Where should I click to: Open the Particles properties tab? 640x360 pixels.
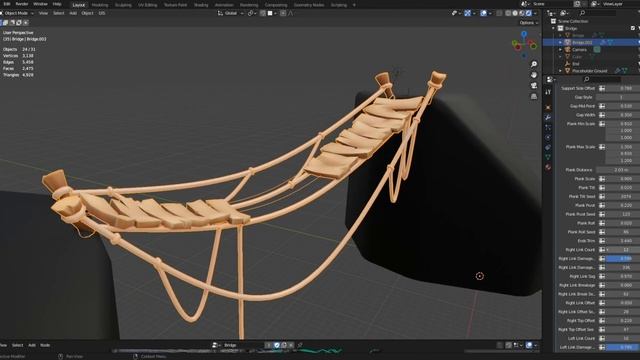(548, 127)
